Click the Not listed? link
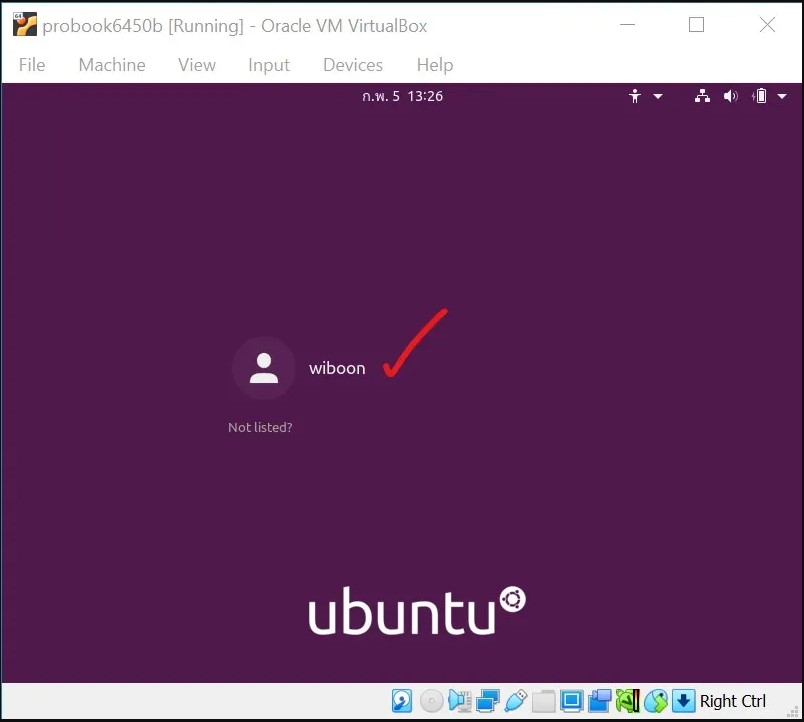The height and width of the screenshot is (722, 804). (x=260, y=427)
